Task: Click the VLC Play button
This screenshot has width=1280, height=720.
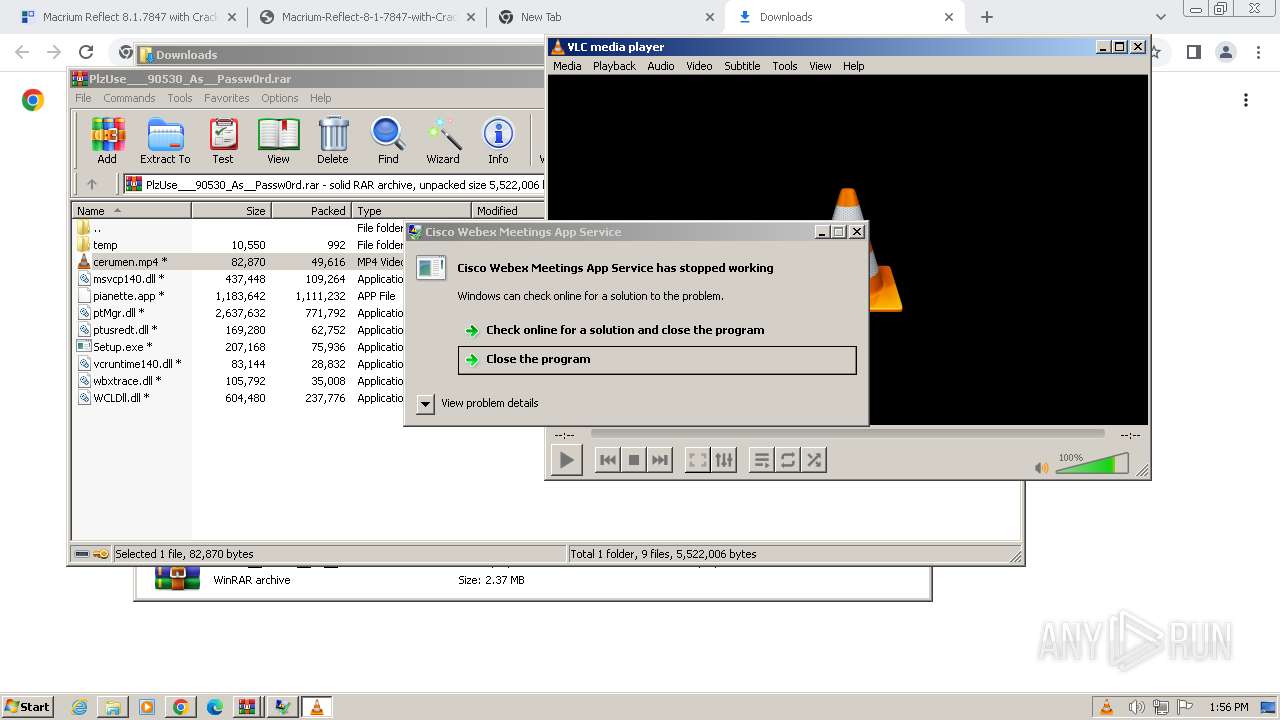Action: point(566,460)
